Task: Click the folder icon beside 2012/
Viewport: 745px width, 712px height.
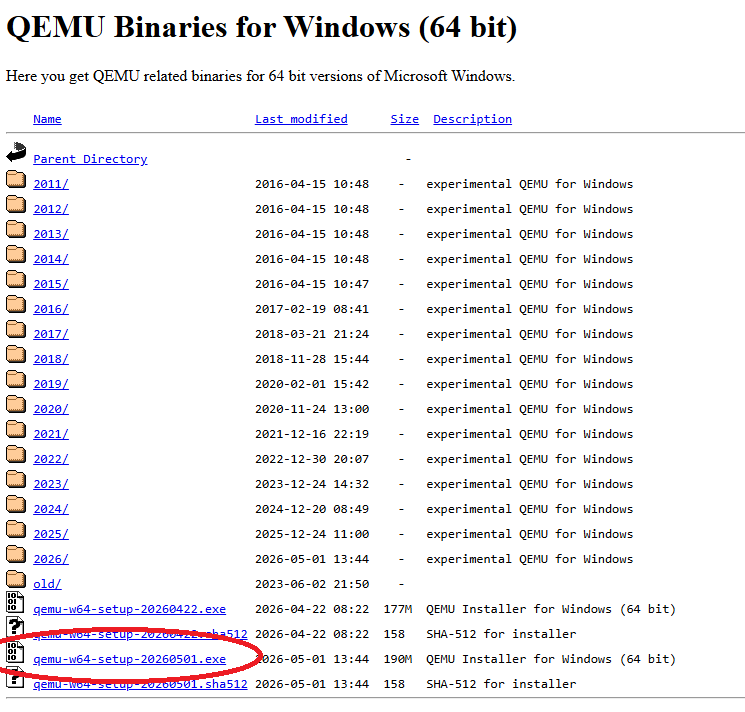Action: pyautogui.click(x=16, y=204)
